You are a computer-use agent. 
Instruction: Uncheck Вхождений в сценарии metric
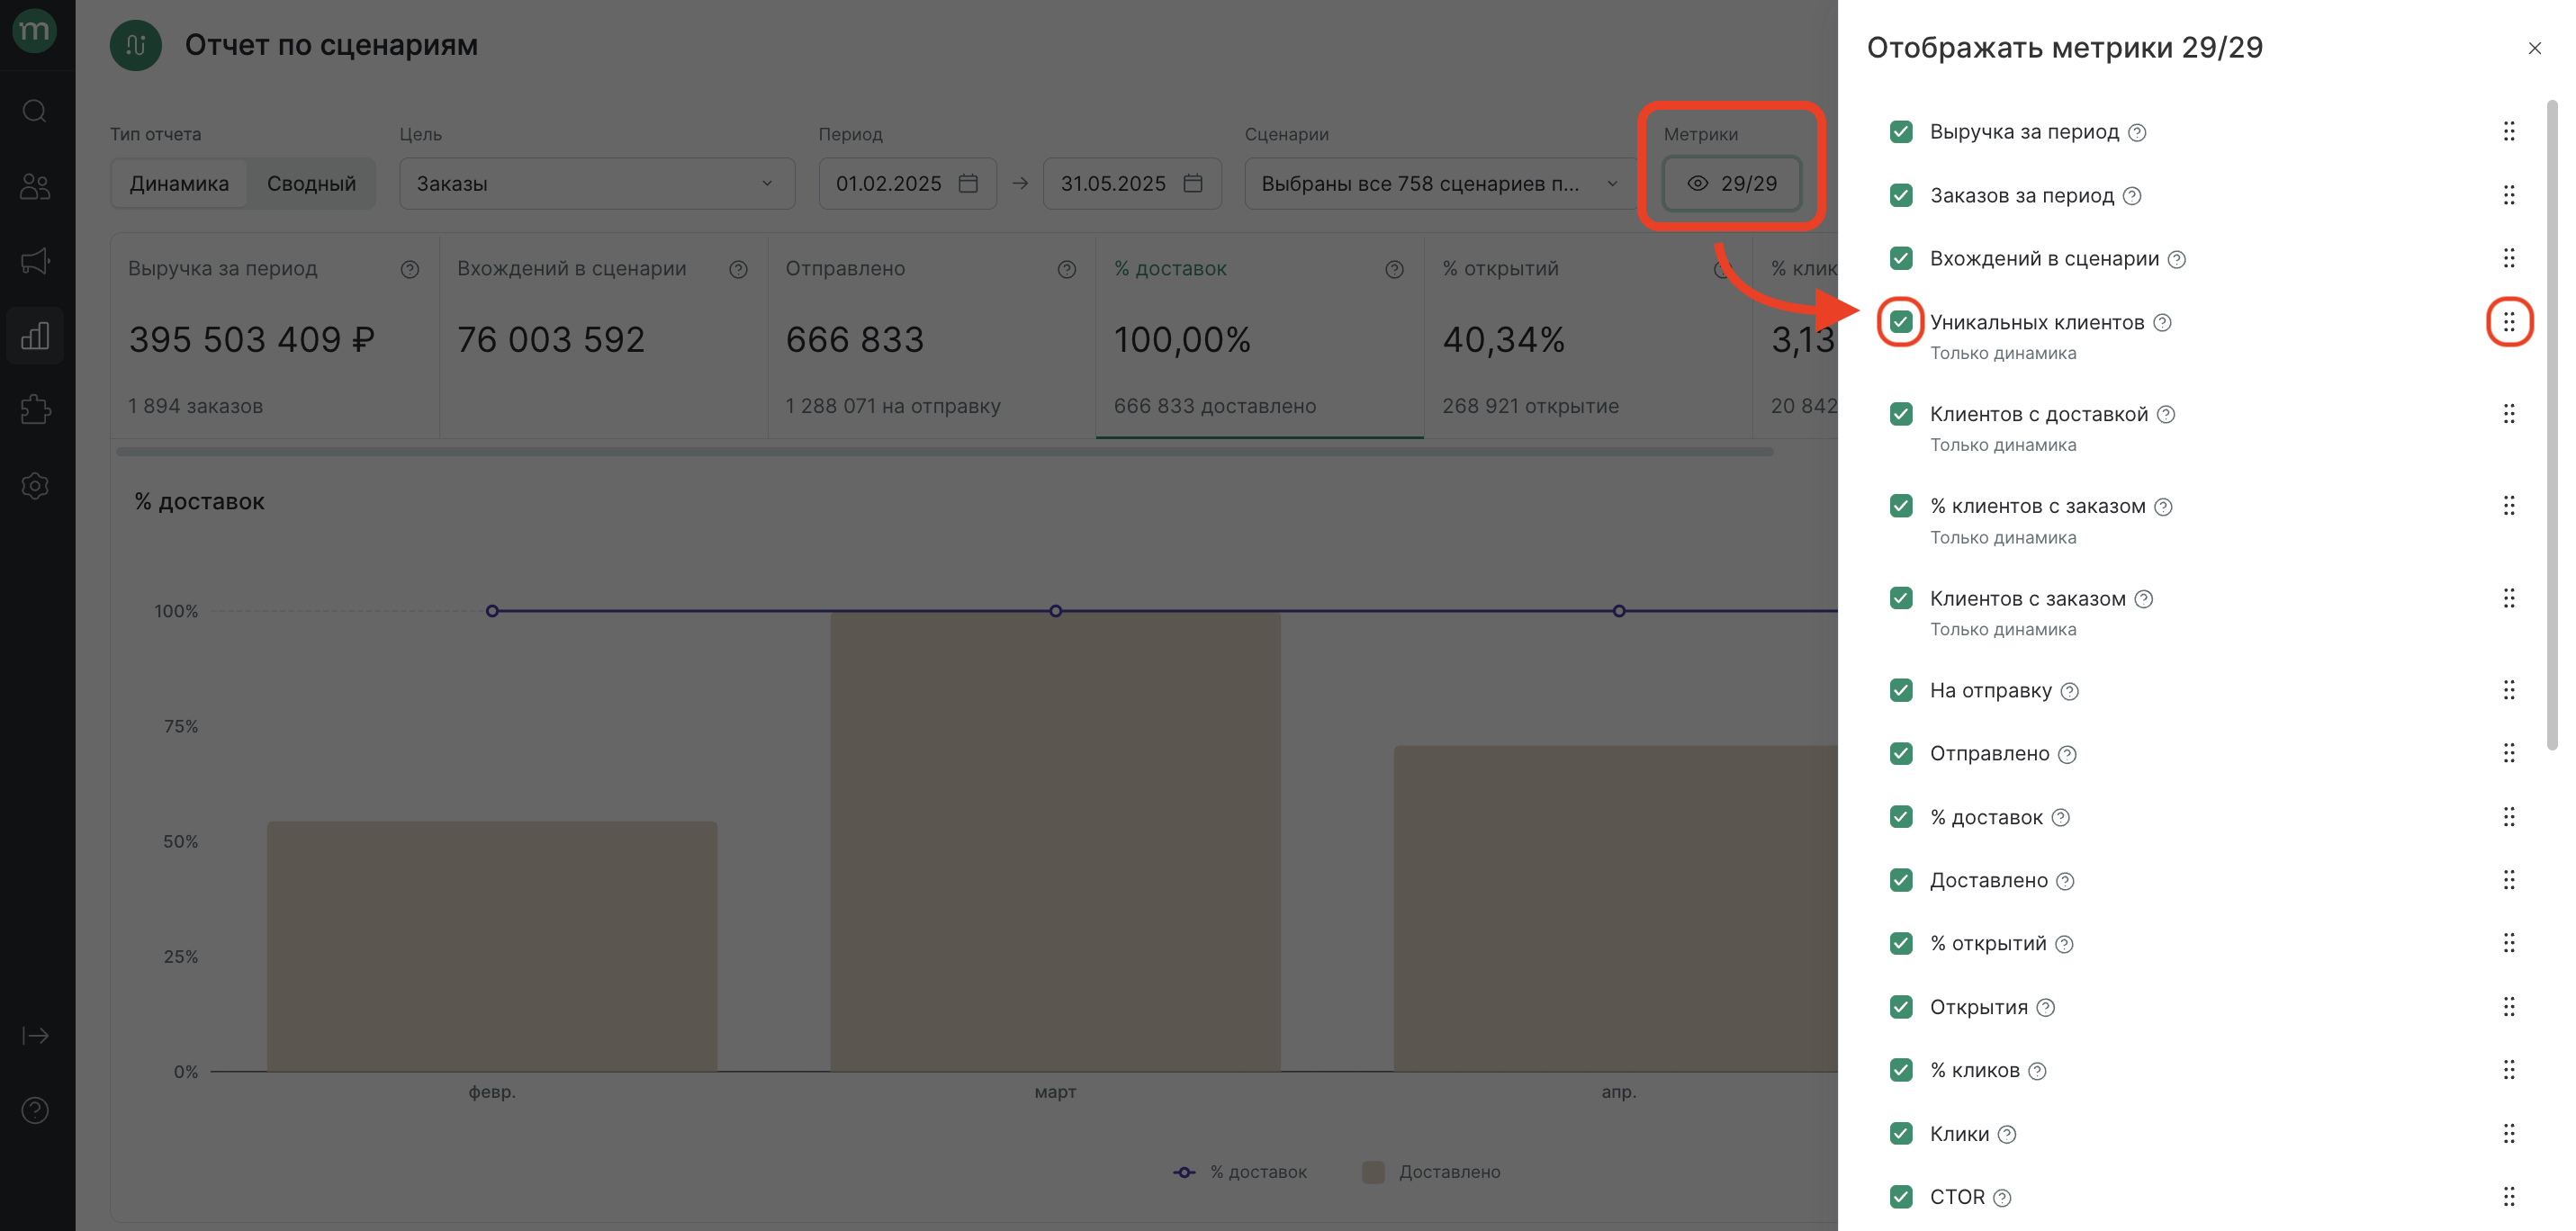(x=1901, y=258)
